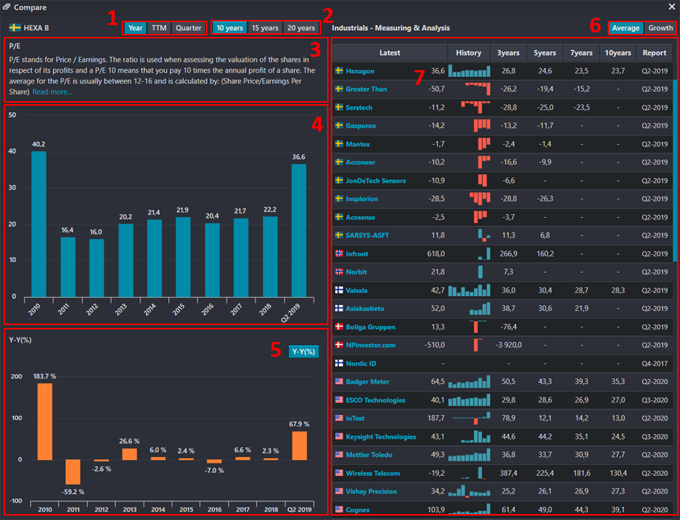
Task: Click Wireless Telecom 3years value 387,4
Action: point(508,473)
